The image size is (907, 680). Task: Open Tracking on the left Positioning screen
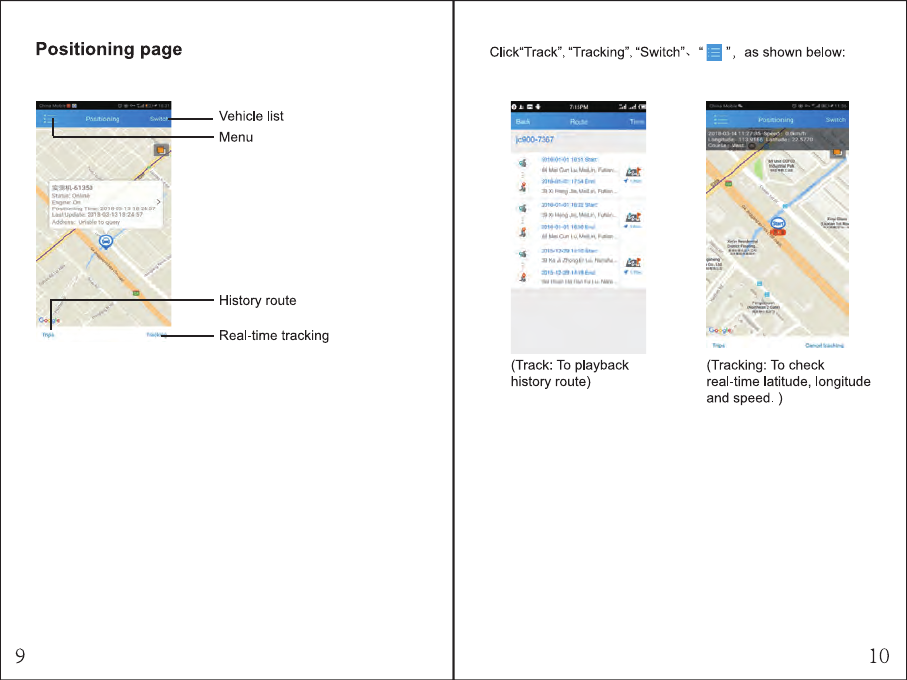[157, 335]
